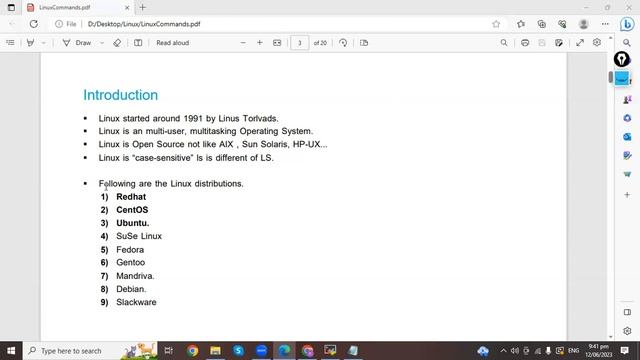The image size is (640, 360).
Task: Open the clock and calendar flyout
Action: [599, 351]
